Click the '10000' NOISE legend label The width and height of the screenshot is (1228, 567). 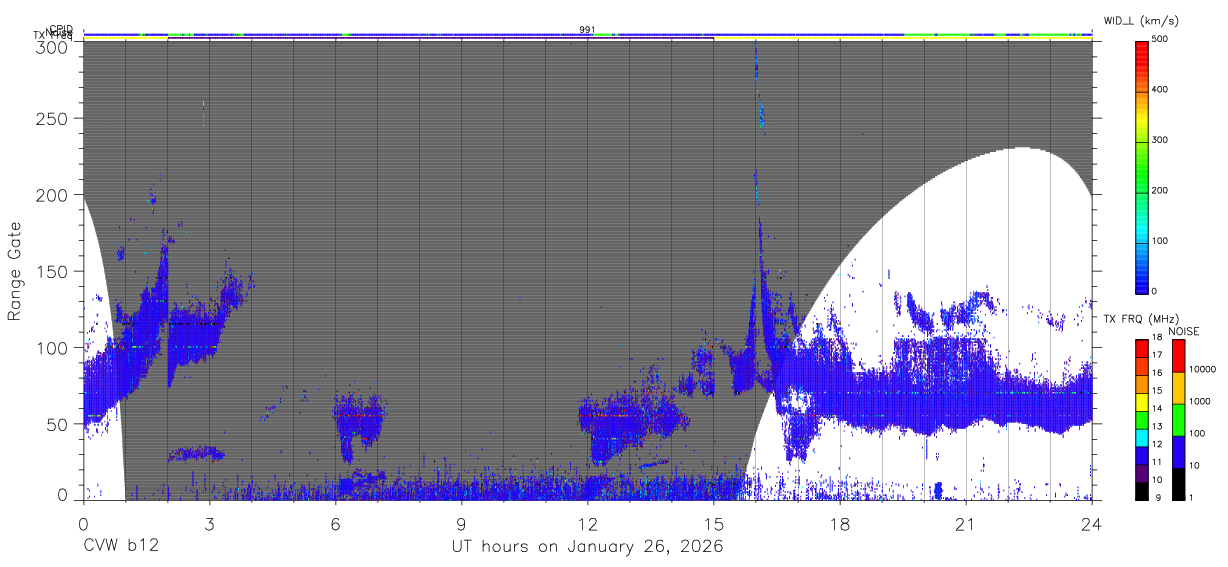click(1203, 369)
